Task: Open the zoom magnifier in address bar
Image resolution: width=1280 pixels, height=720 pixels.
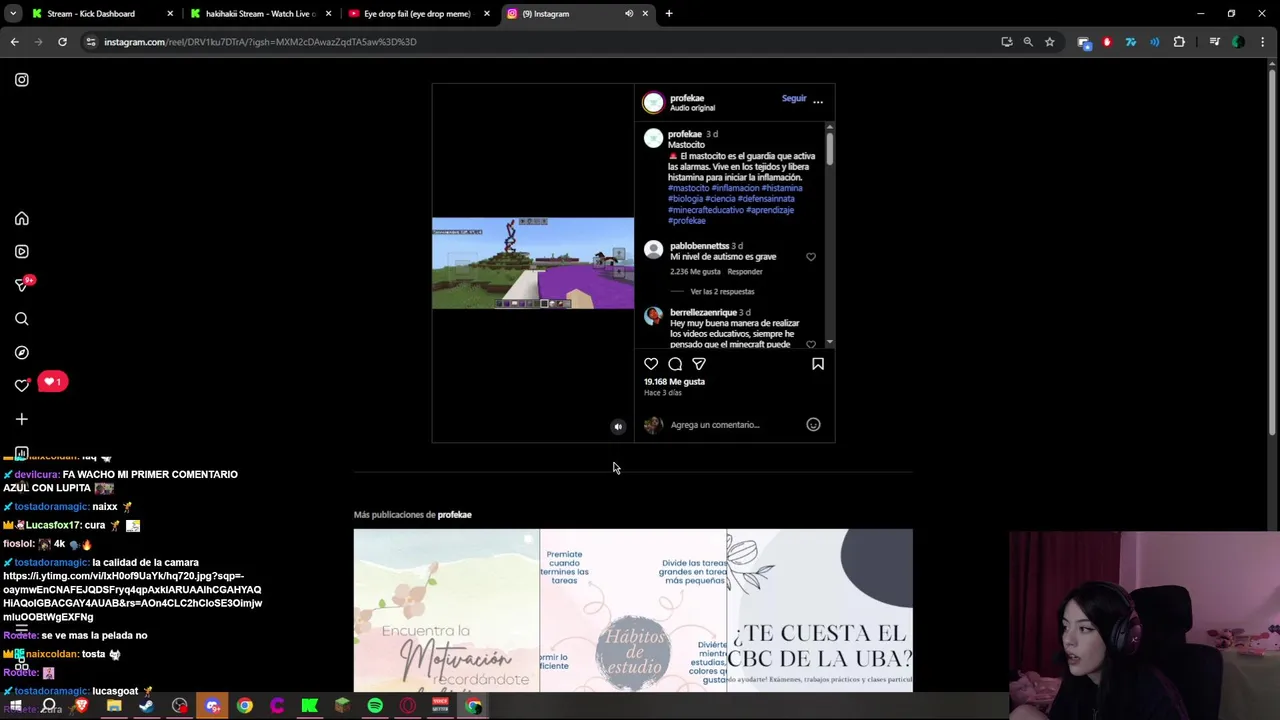Action: (x=1028, y=42)
